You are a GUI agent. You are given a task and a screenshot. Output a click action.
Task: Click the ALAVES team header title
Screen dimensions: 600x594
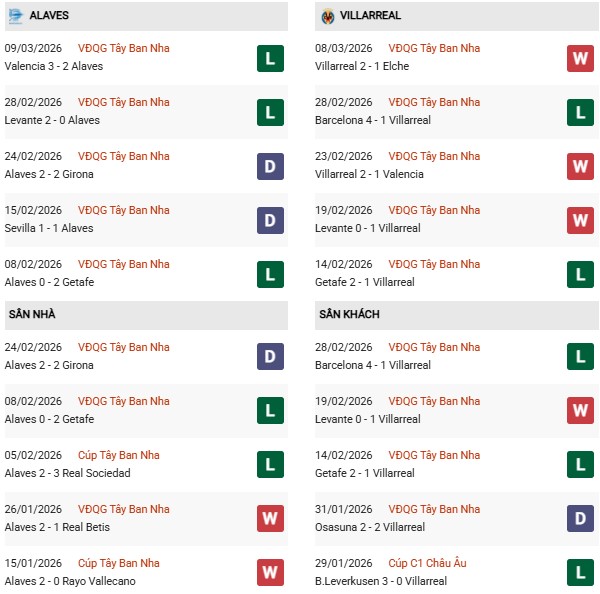click(49, 16)
